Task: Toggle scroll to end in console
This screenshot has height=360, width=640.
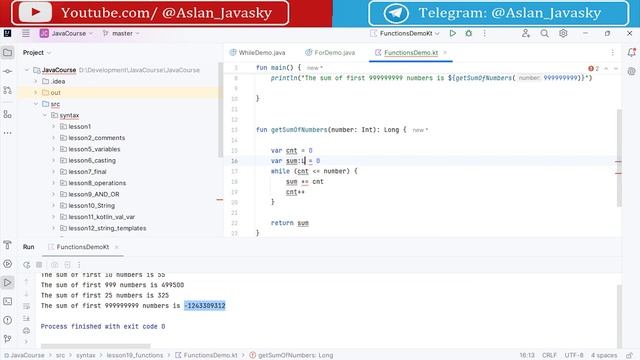Action: (x=27, y=318)
